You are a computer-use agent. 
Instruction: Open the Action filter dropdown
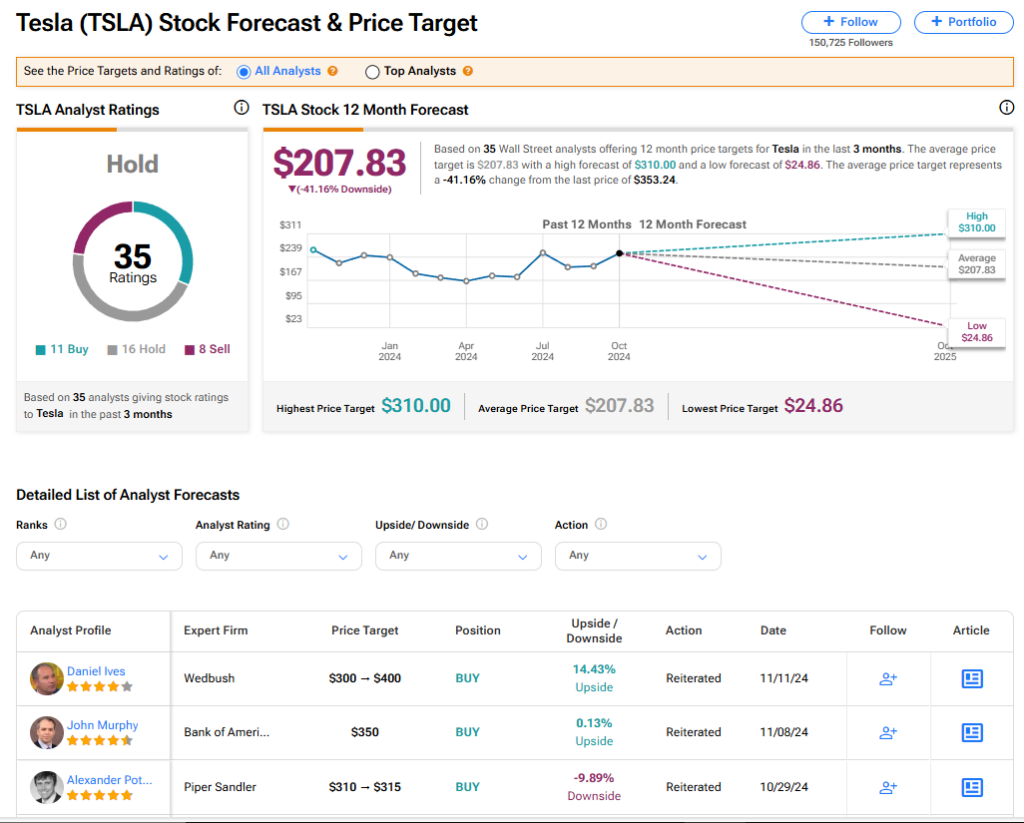[637, 555]
